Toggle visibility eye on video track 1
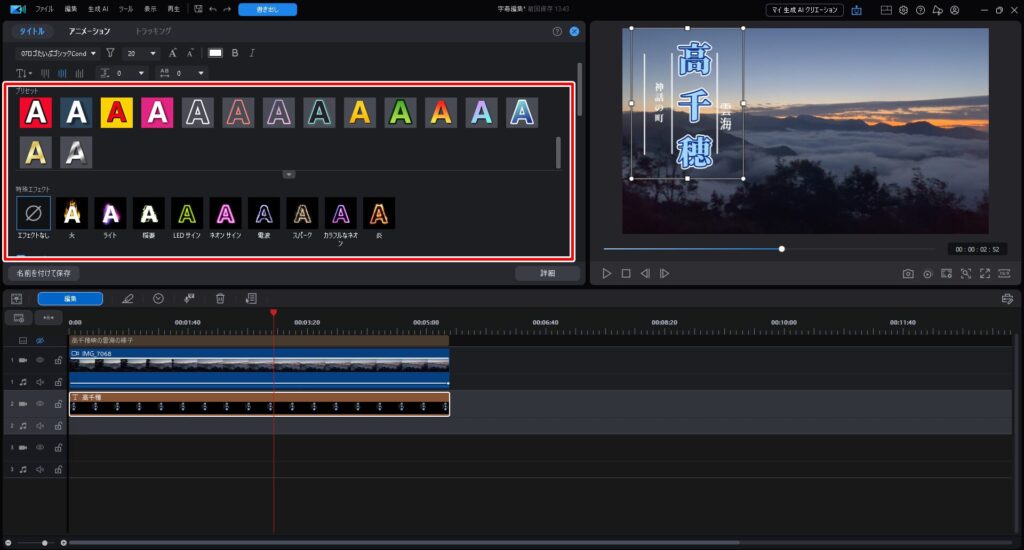Image resolution: width=1024 pixels, height=550 pixels. (41, 360)
